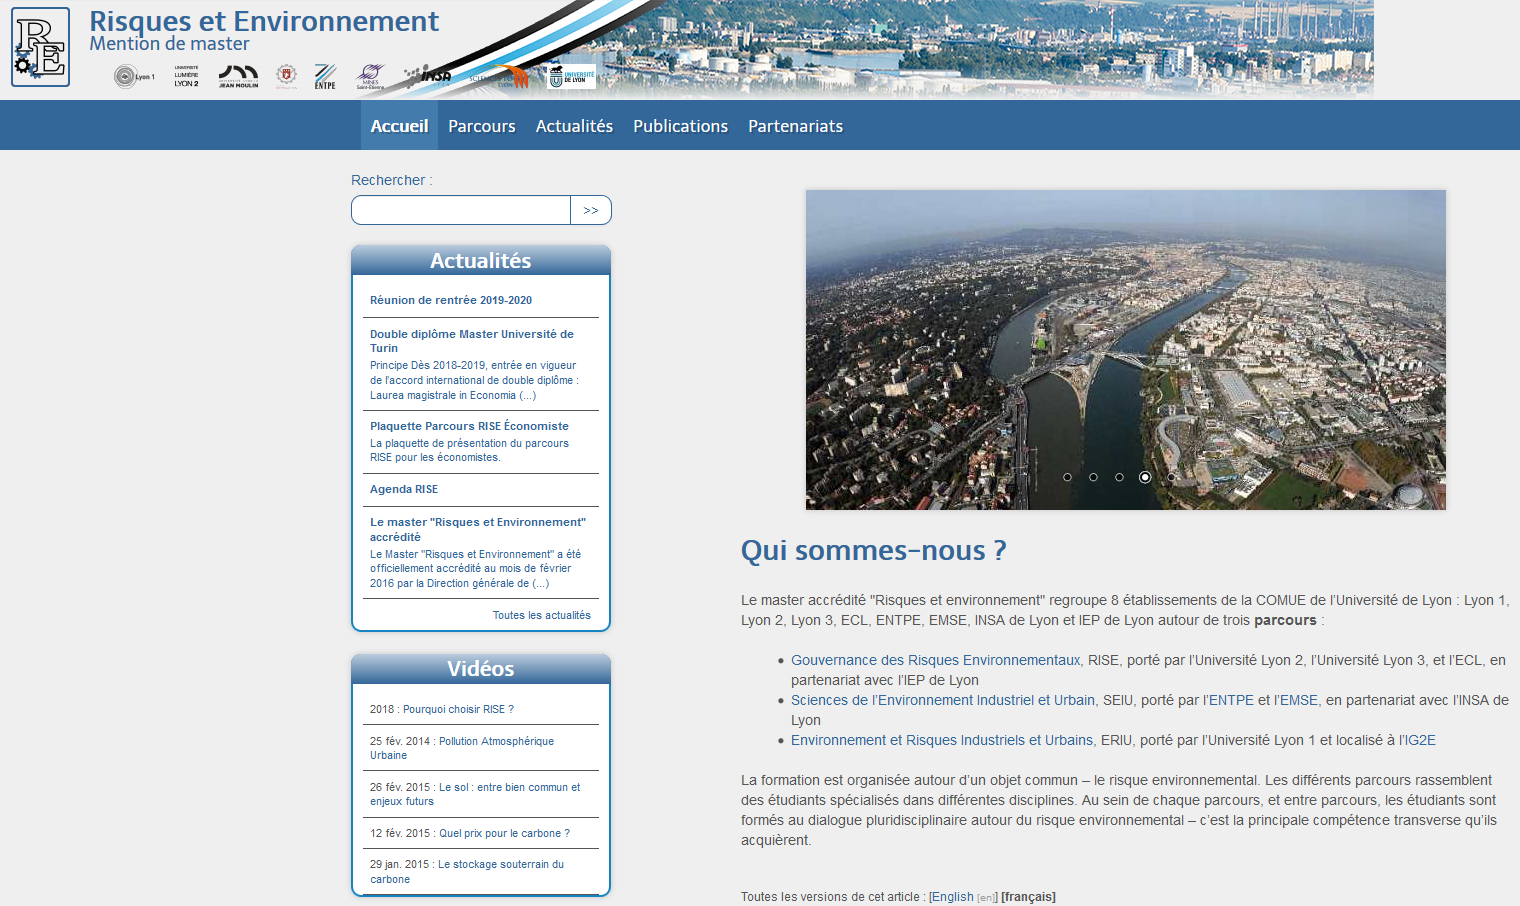Open 'Quel prix pour le carbone ?' video

click(x=504, y=833)
